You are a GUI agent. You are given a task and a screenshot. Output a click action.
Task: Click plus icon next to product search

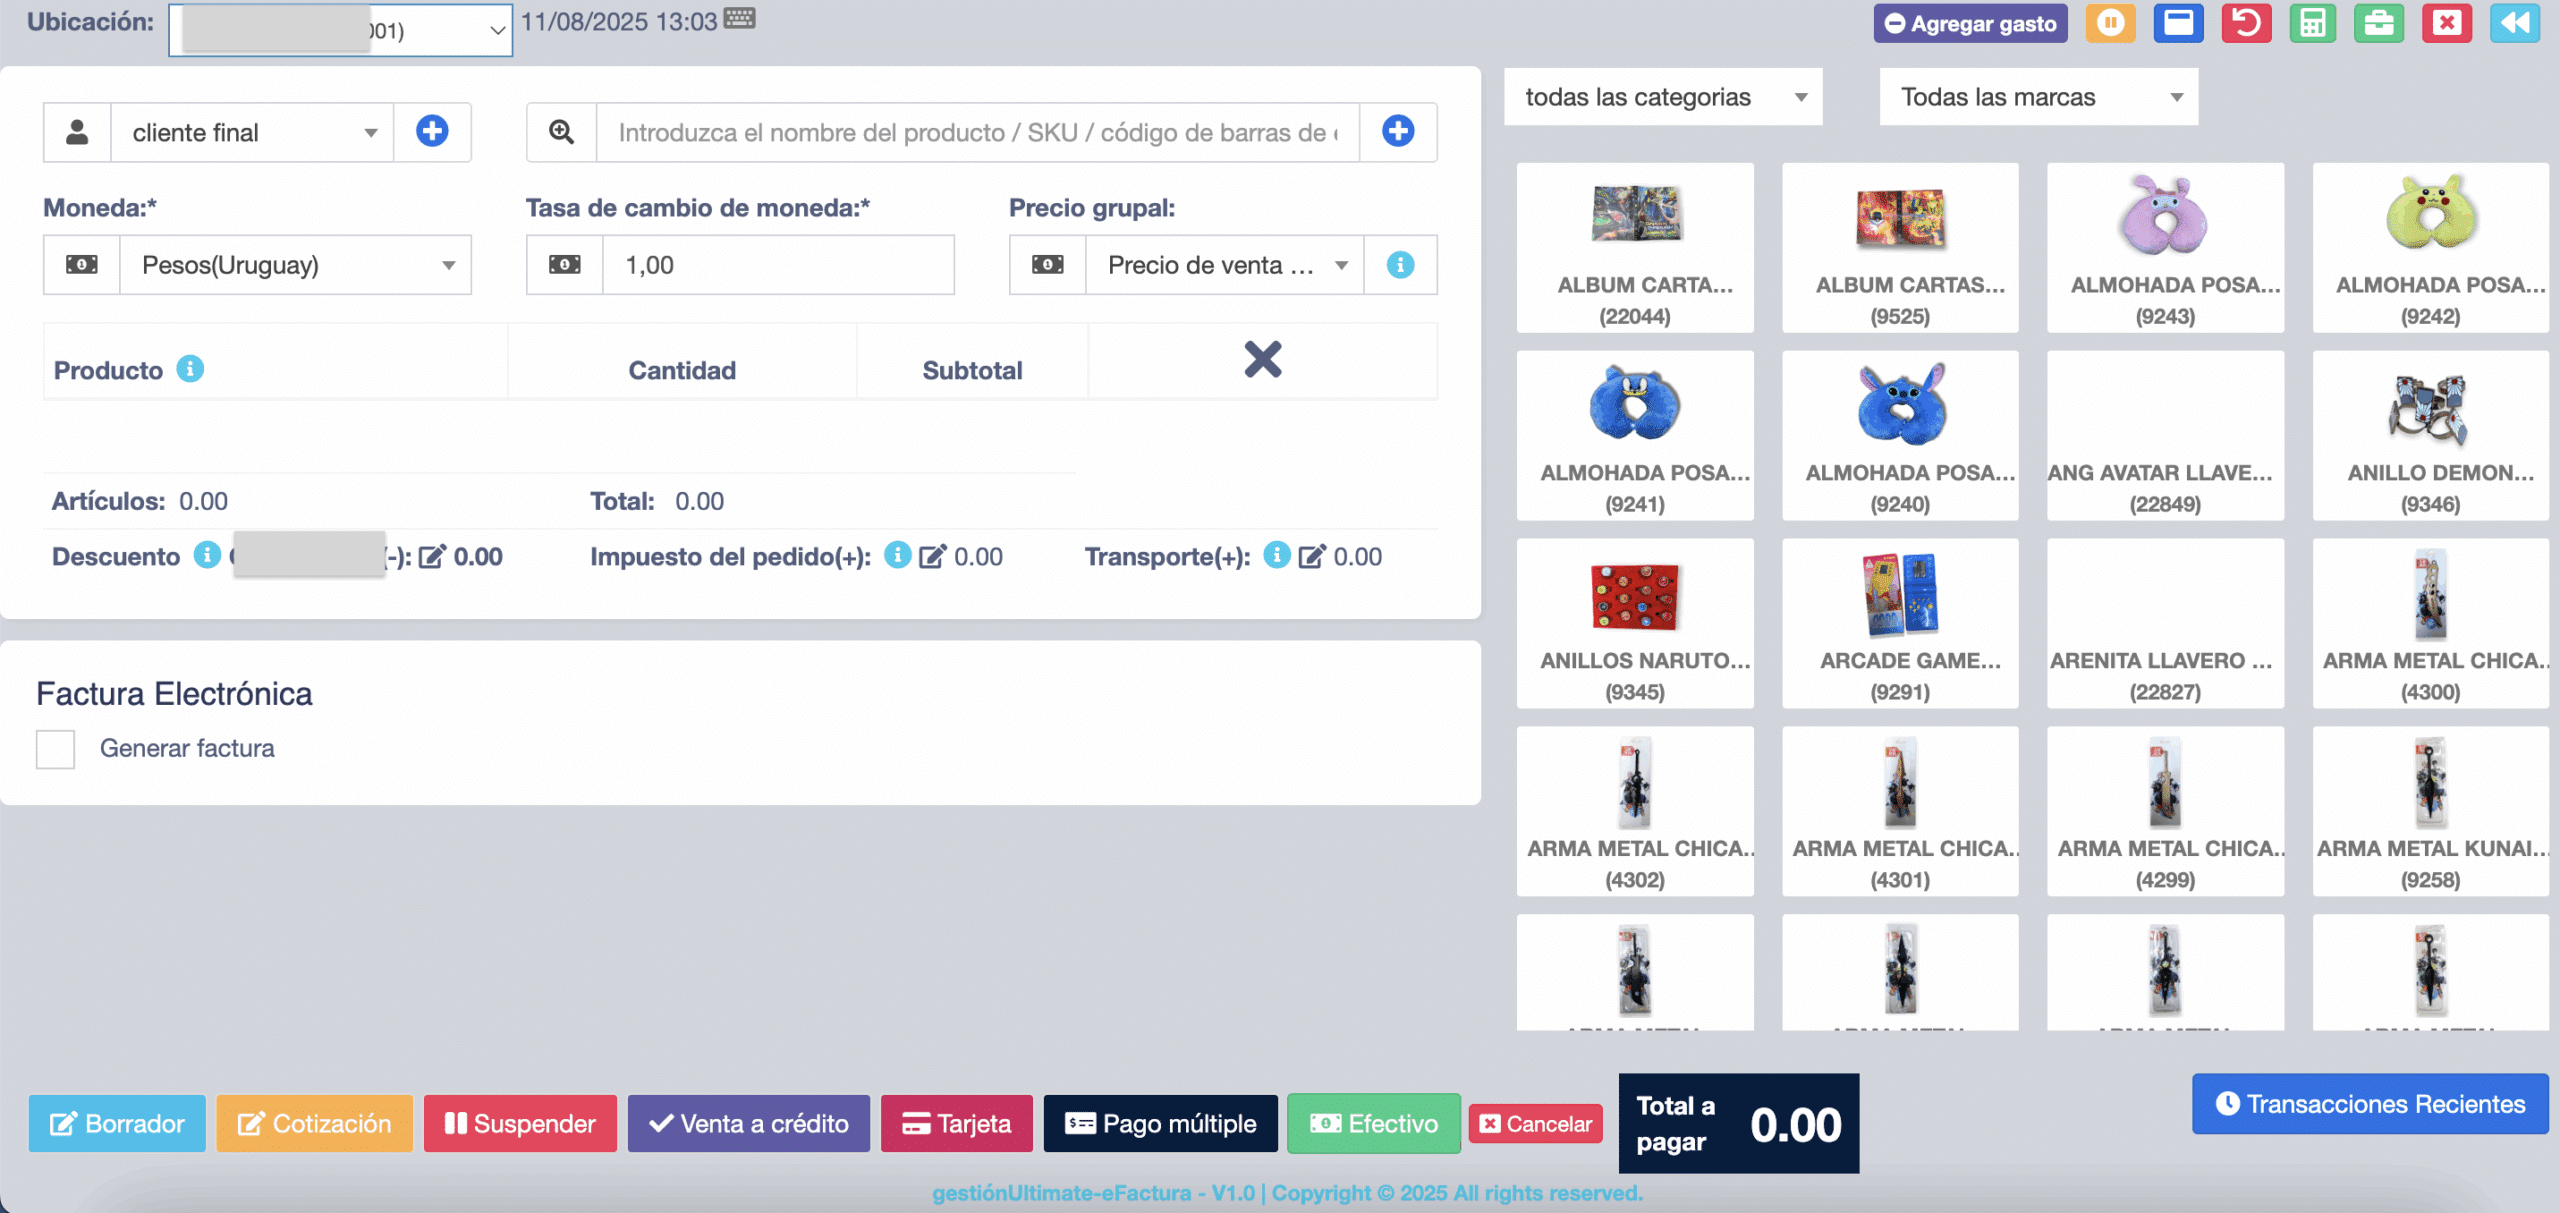pyautogui.click(x=1398, y=131)
